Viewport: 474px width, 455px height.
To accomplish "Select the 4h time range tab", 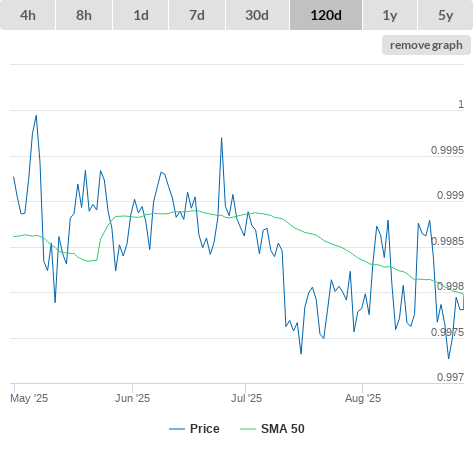I will click(28, 15).
